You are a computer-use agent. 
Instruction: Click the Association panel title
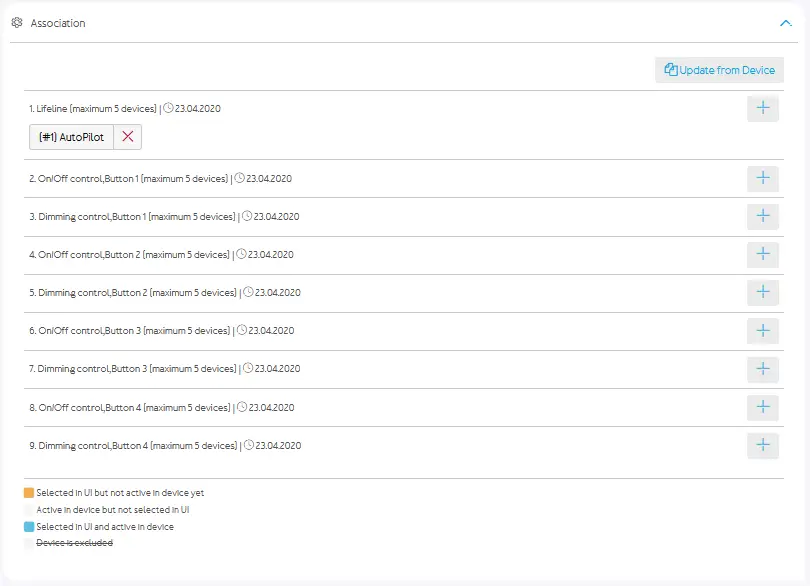58,23
